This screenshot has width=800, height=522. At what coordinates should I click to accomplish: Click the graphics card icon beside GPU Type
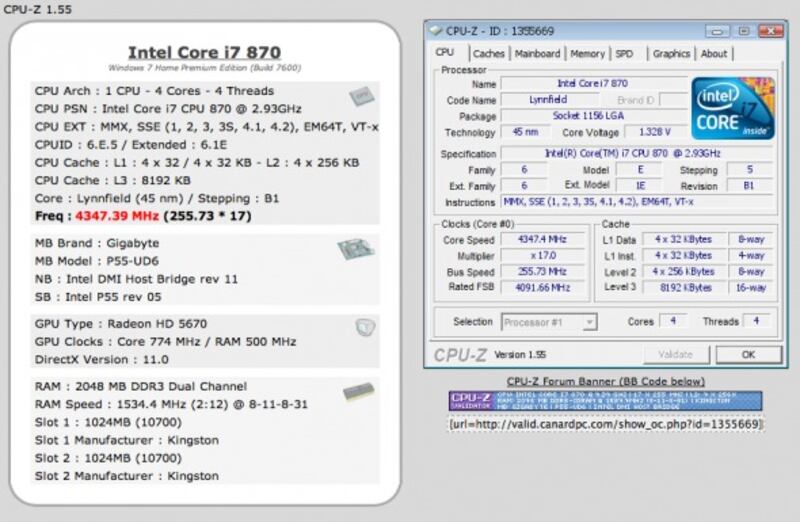[364, 327]
